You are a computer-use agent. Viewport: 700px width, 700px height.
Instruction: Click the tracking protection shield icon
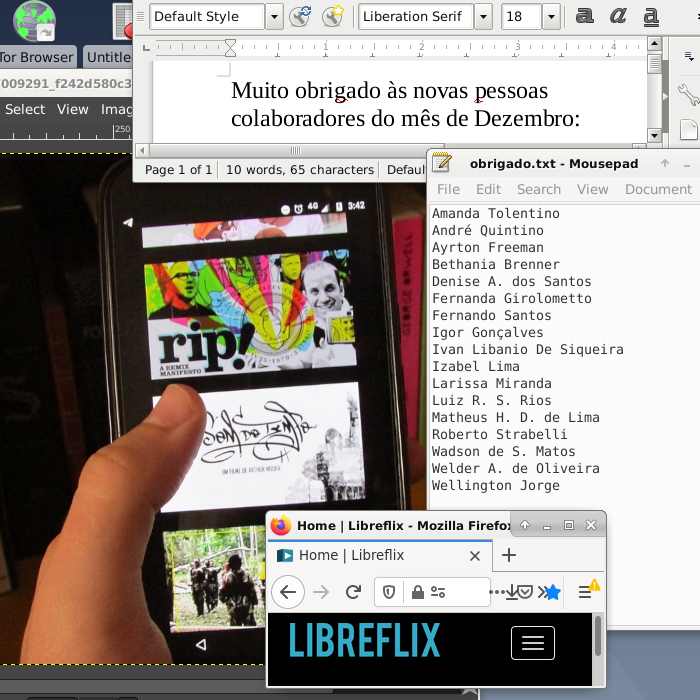[x=389, y=592]
